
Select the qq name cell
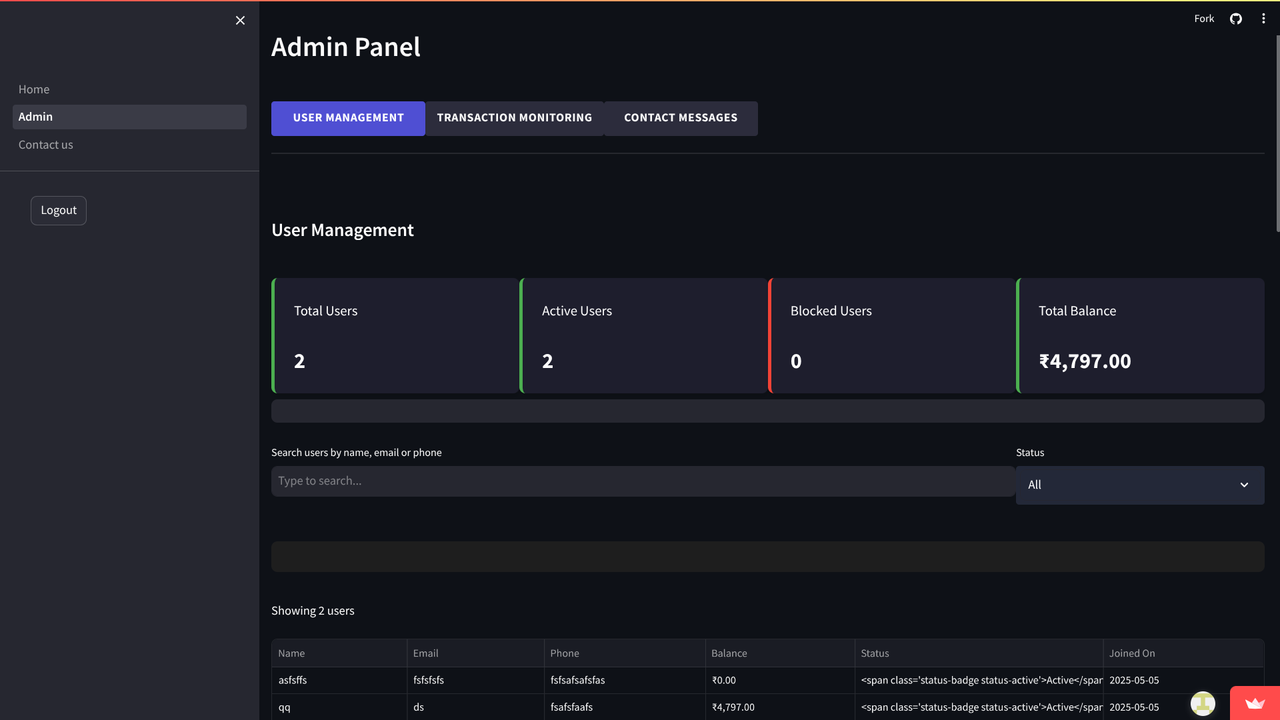coord(339,707)
